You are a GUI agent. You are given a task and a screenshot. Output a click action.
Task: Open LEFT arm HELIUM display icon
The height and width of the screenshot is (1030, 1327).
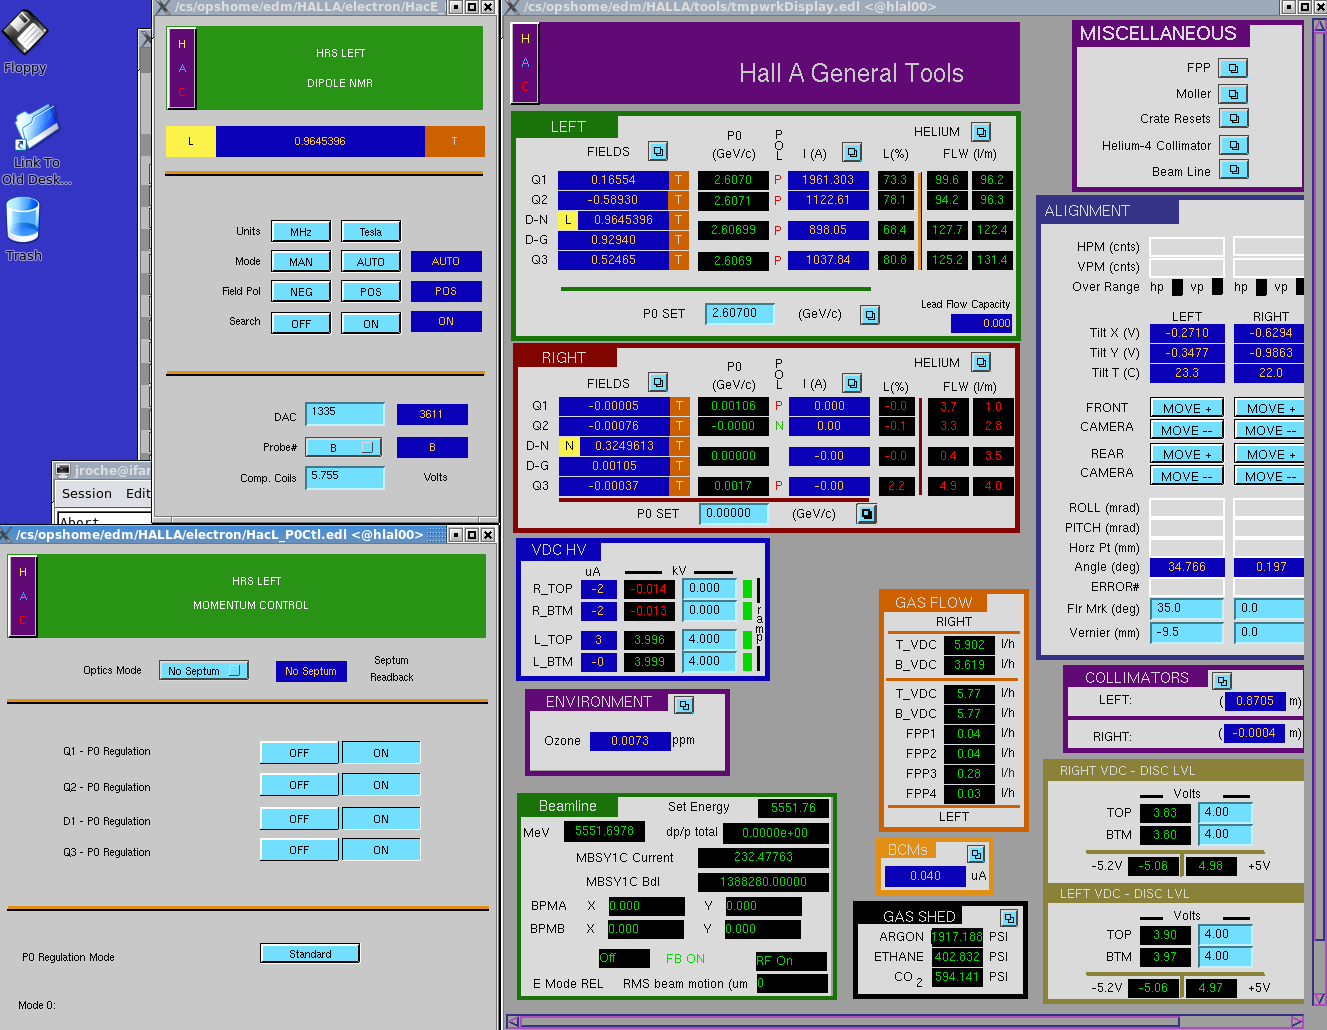(x=981, y=132)
